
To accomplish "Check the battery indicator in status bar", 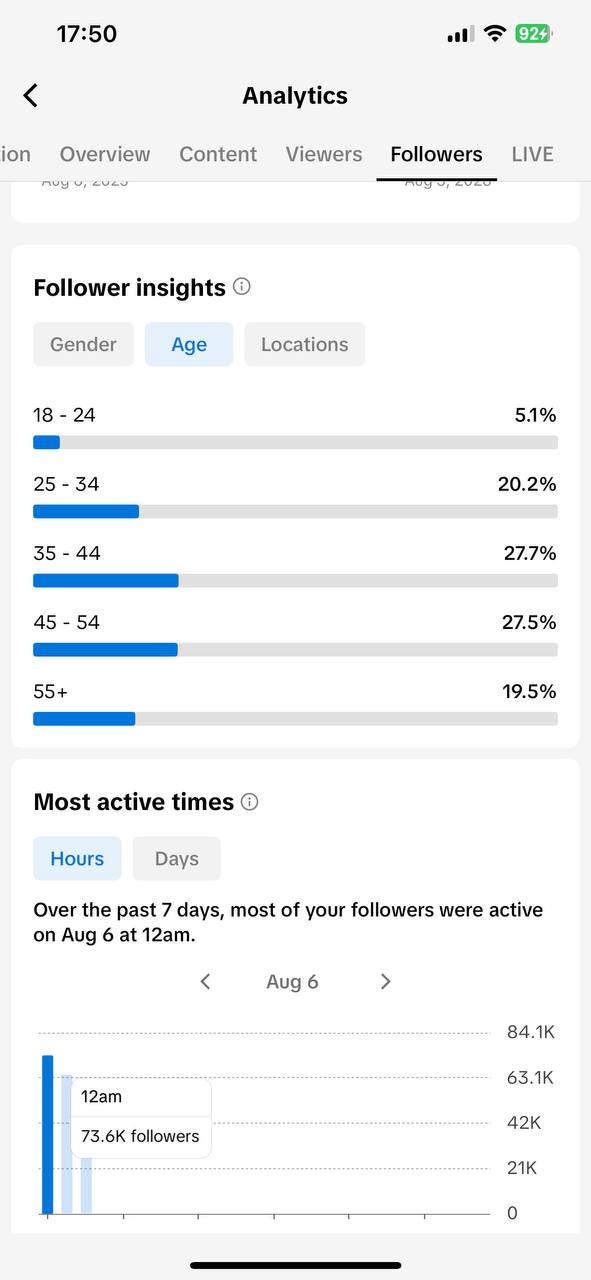I will [534, 34].
